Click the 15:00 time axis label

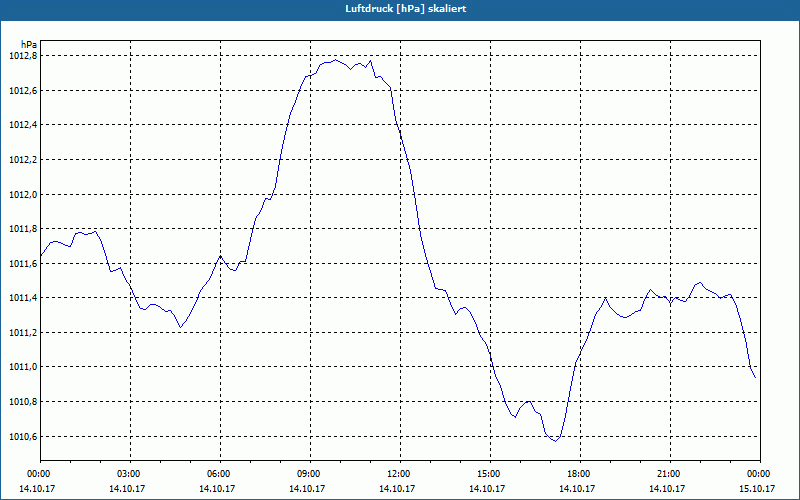487,474
